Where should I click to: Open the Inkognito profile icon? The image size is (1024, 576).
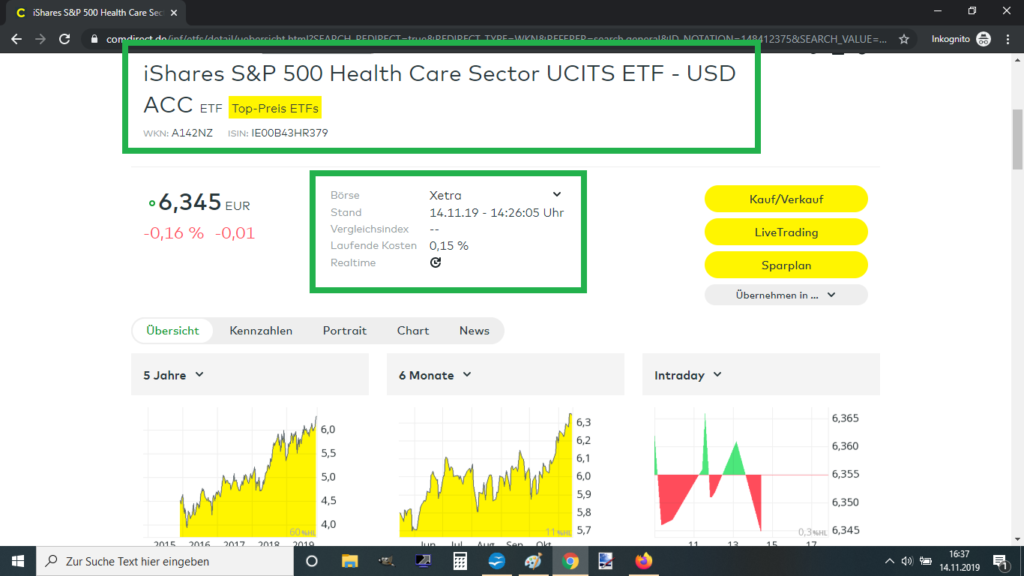click(x=983, y=39)
